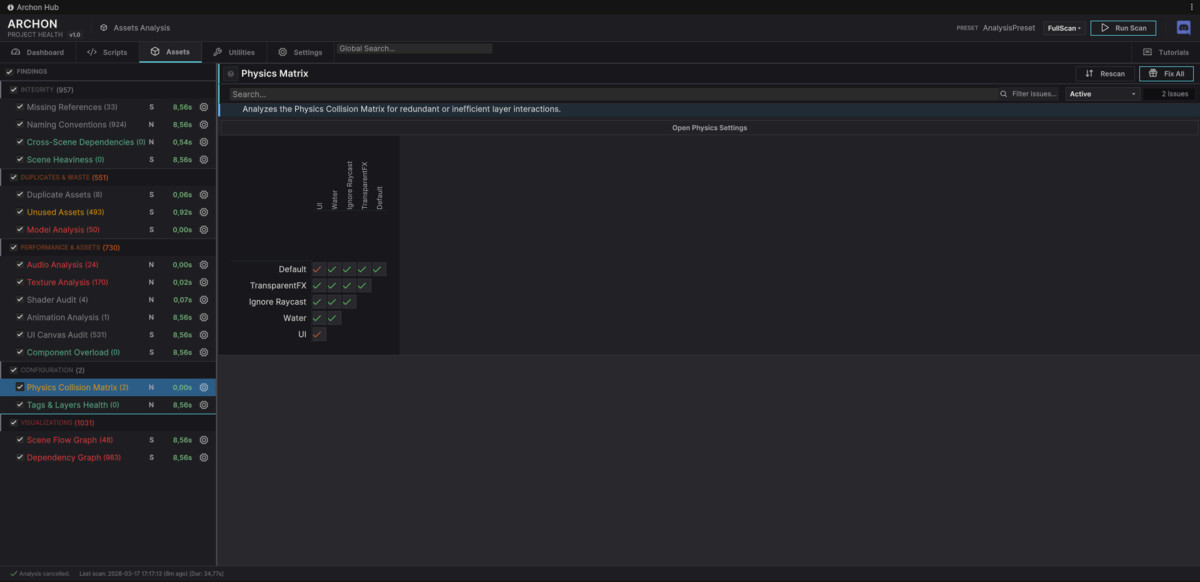
Task: Open the Tutorials tab
Action: coord(1166,52)
